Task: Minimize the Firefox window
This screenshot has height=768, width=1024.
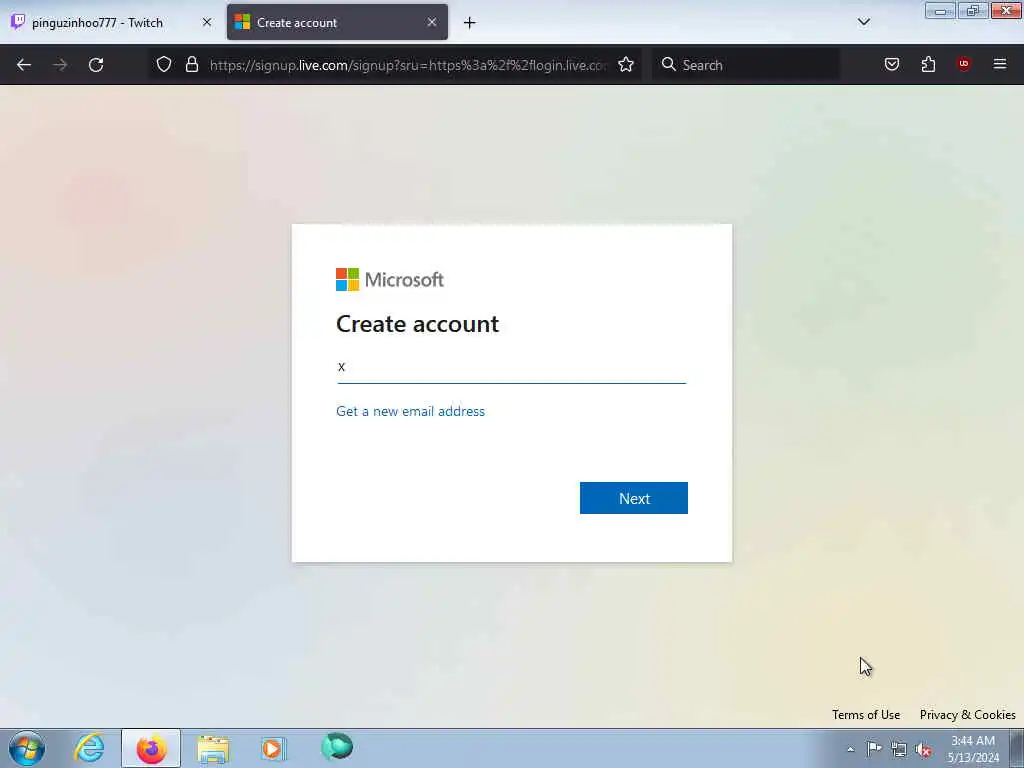Action: 940,10
